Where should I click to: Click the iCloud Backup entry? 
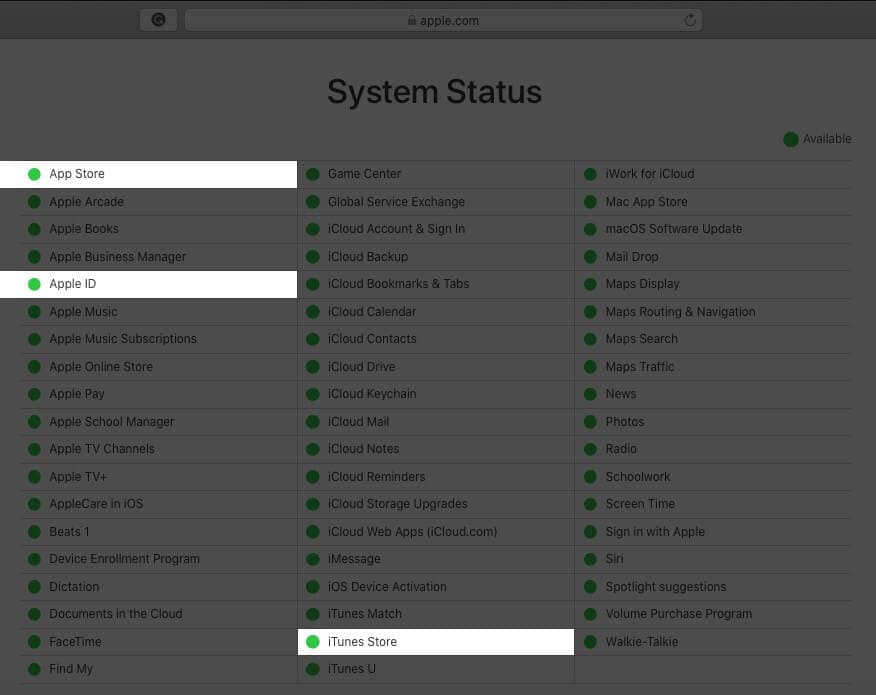(368, 257)
